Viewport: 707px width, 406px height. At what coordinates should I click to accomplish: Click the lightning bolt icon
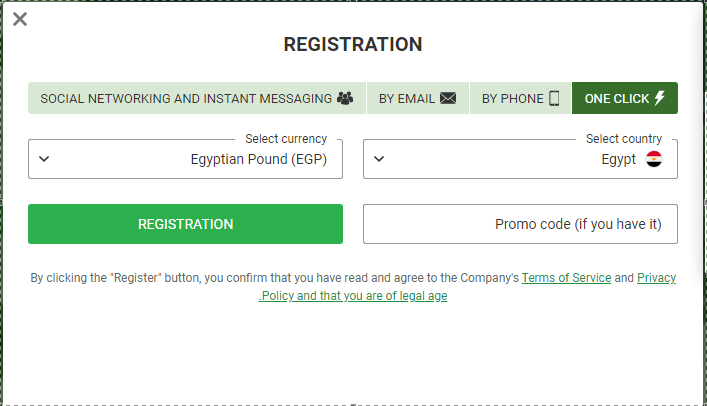point(659,98)
